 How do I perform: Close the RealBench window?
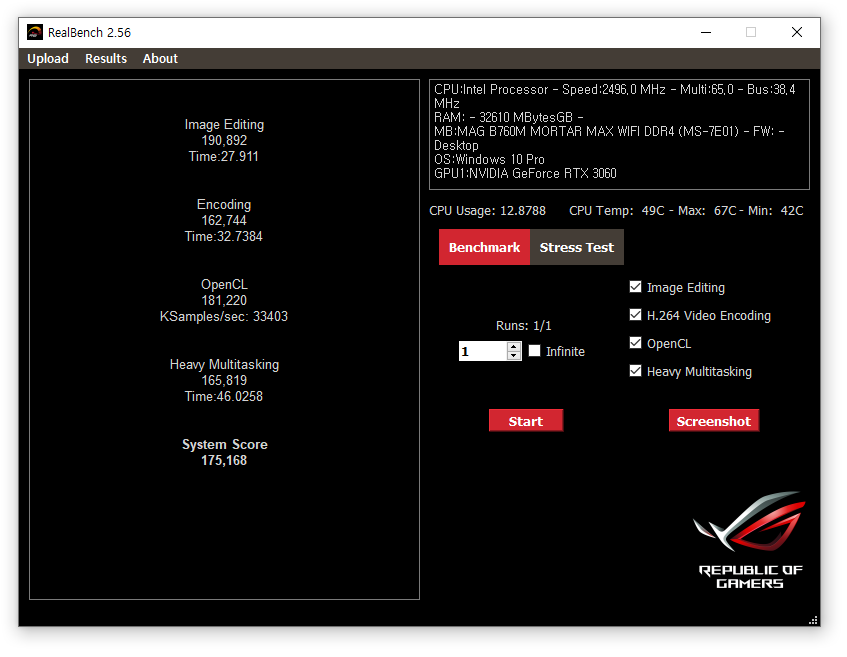tap(797, 32)
